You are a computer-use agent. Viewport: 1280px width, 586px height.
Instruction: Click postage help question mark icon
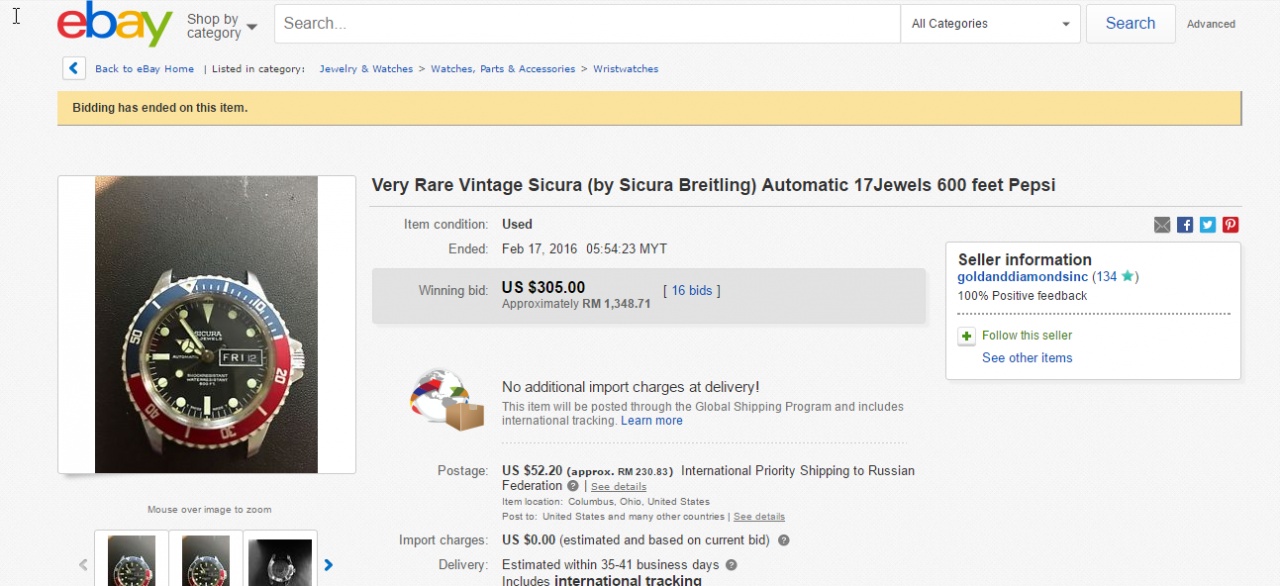pyautogui.click(x=573, y=486)
